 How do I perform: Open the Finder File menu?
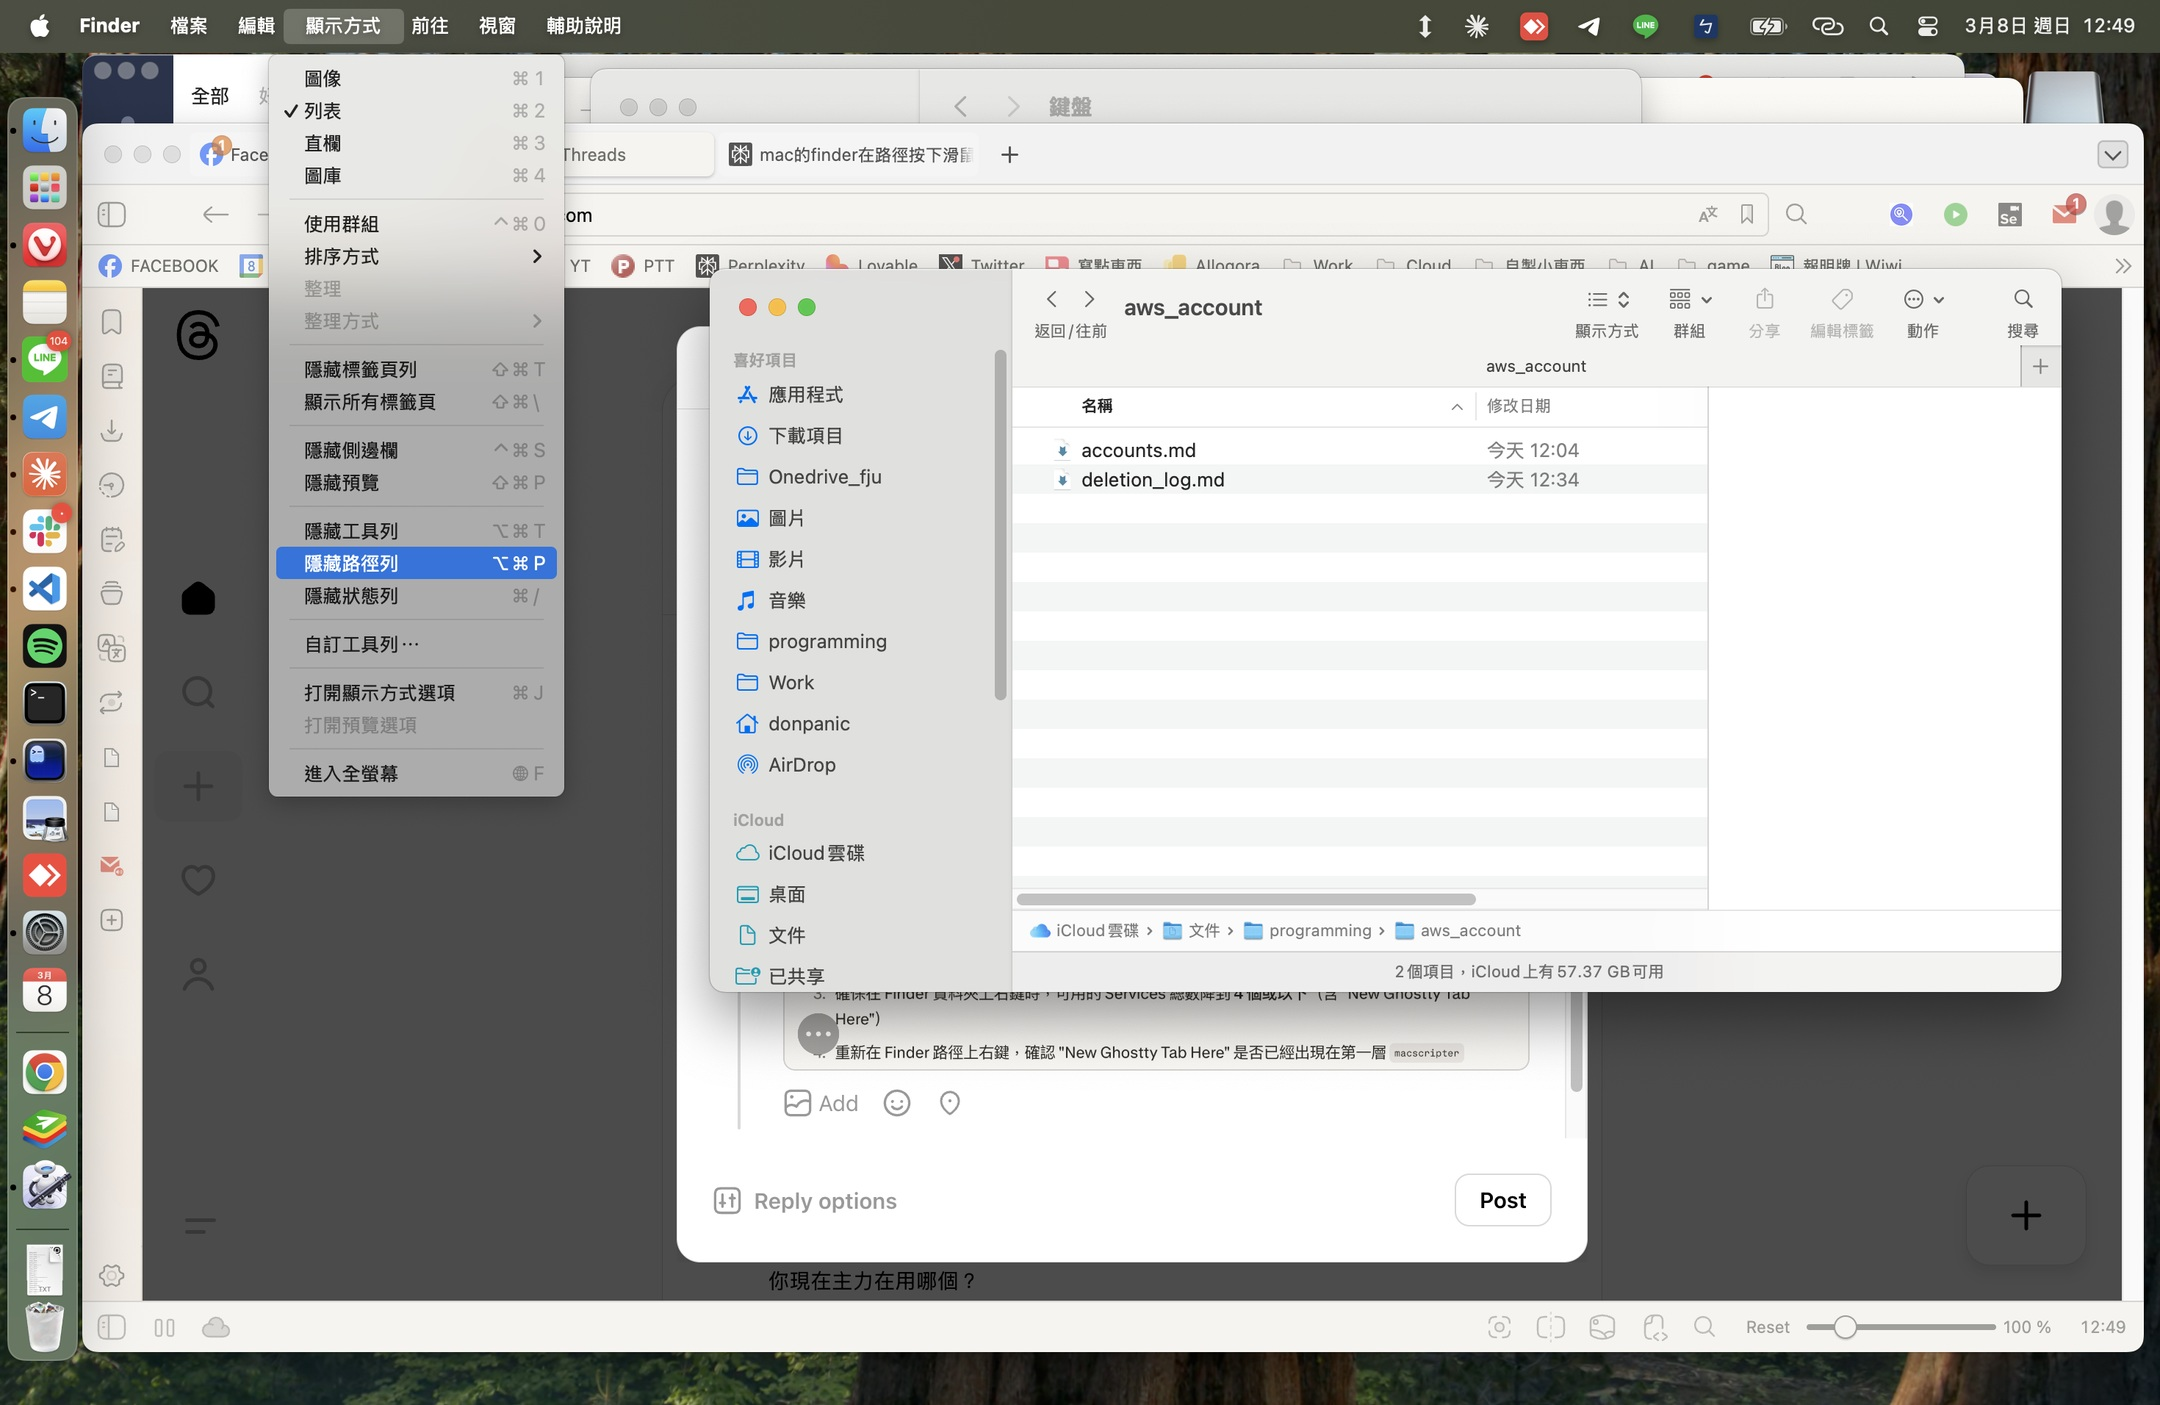click(188, 26)
